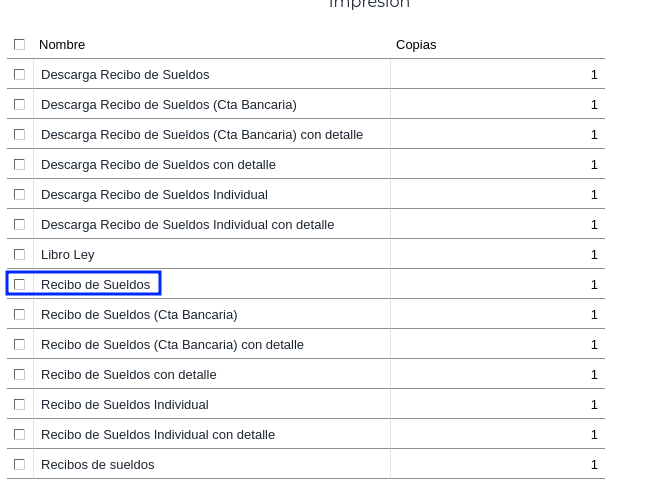Check the highlighted Recibo de Sueldos checkbox
The width and height of the screenshot is (658, 492).
[x=19, y=285]
